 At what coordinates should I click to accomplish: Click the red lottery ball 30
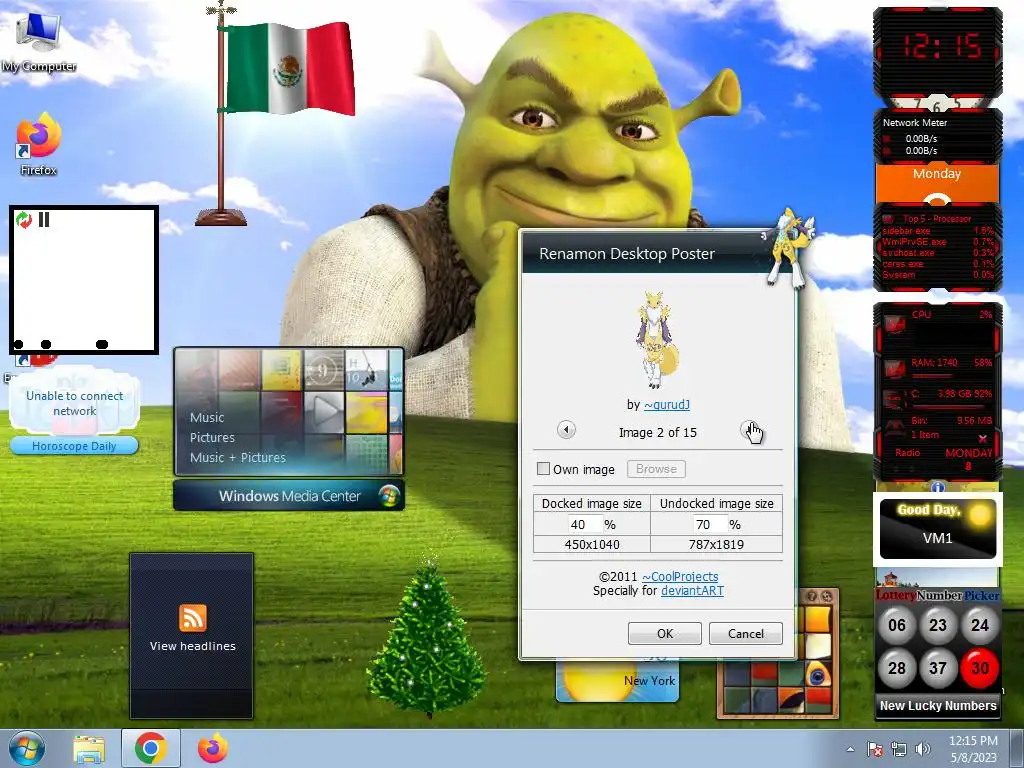pos(980,667)
